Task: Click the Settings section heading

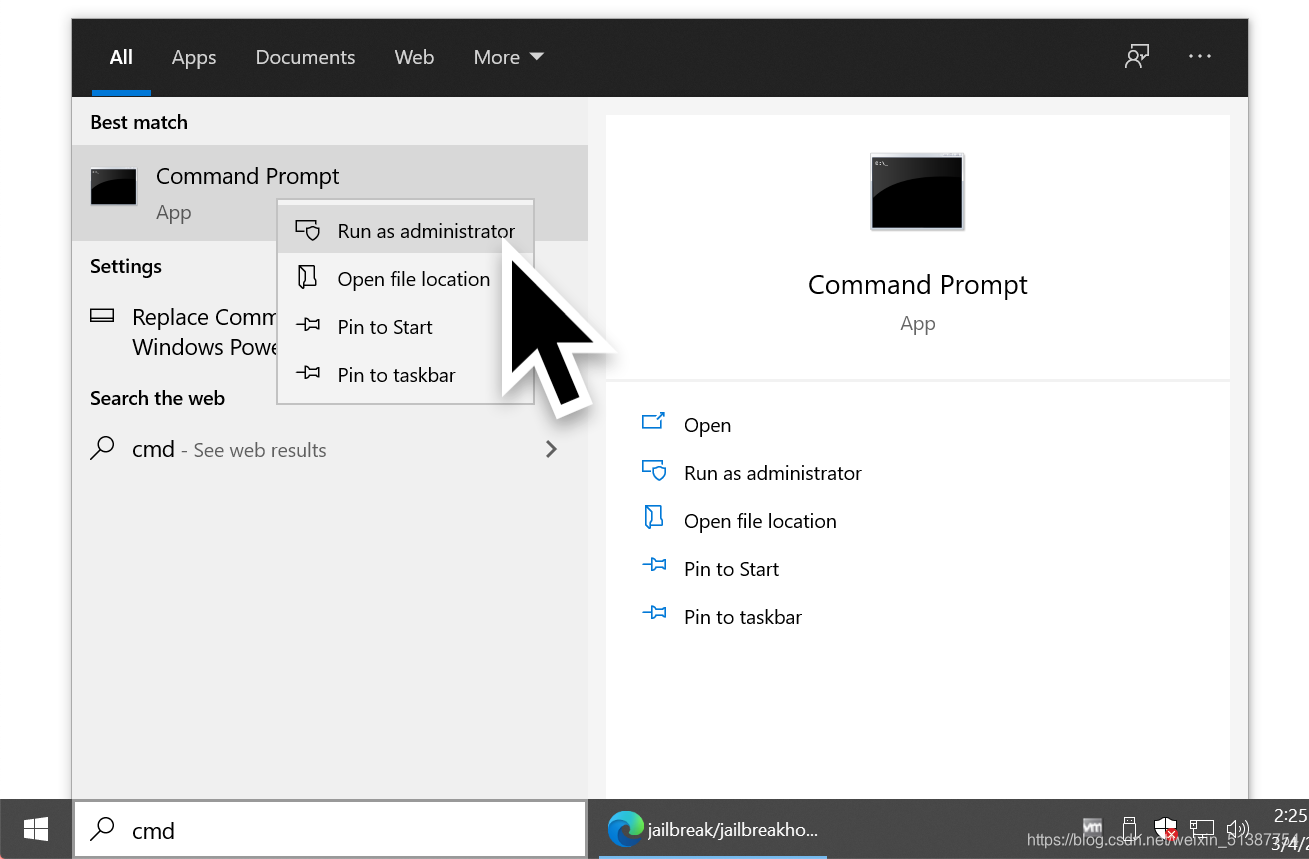Action: pos(126,266)
